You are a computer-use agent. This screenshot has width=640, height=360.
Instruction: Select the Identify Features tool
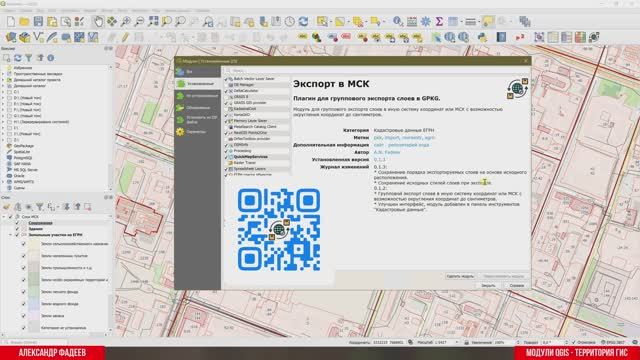point(398,22)
